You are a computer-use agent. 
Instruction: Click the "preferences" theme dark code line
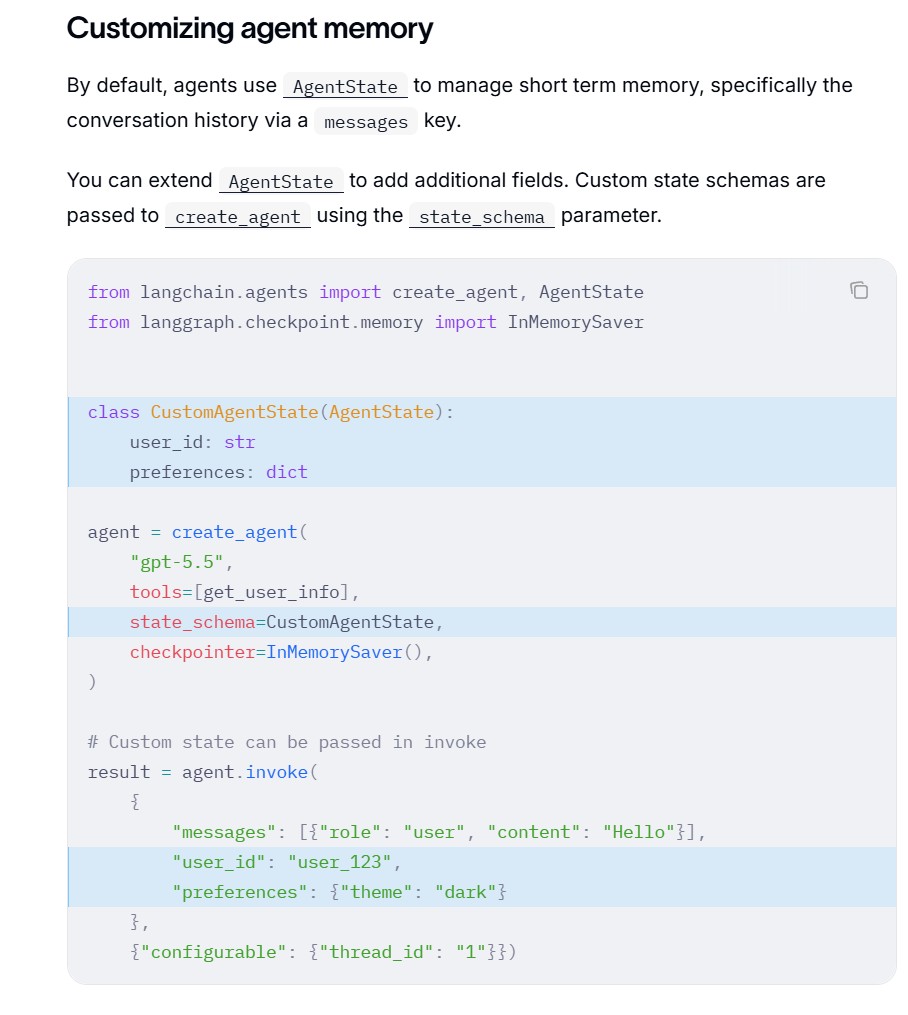[x=482, y=892]
